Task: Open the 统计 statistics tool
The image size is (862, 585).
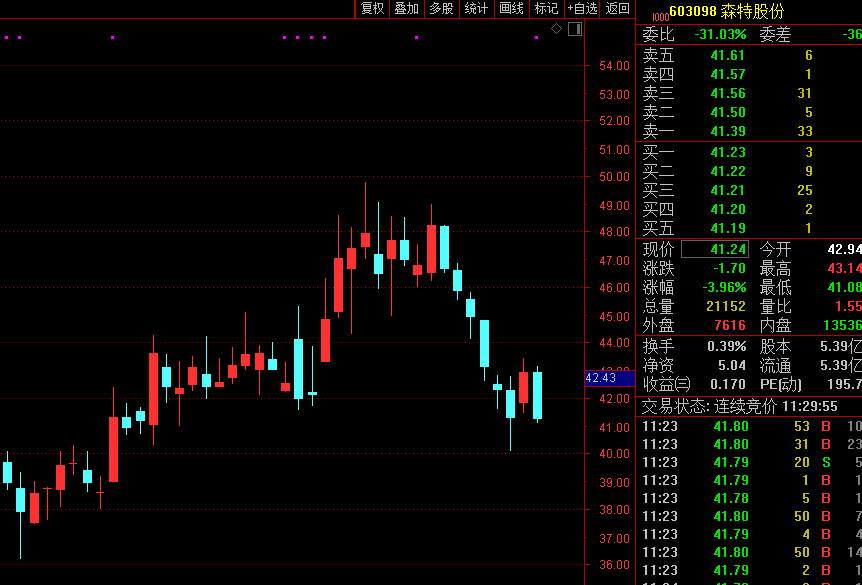Action: click(x=477, y=9)
